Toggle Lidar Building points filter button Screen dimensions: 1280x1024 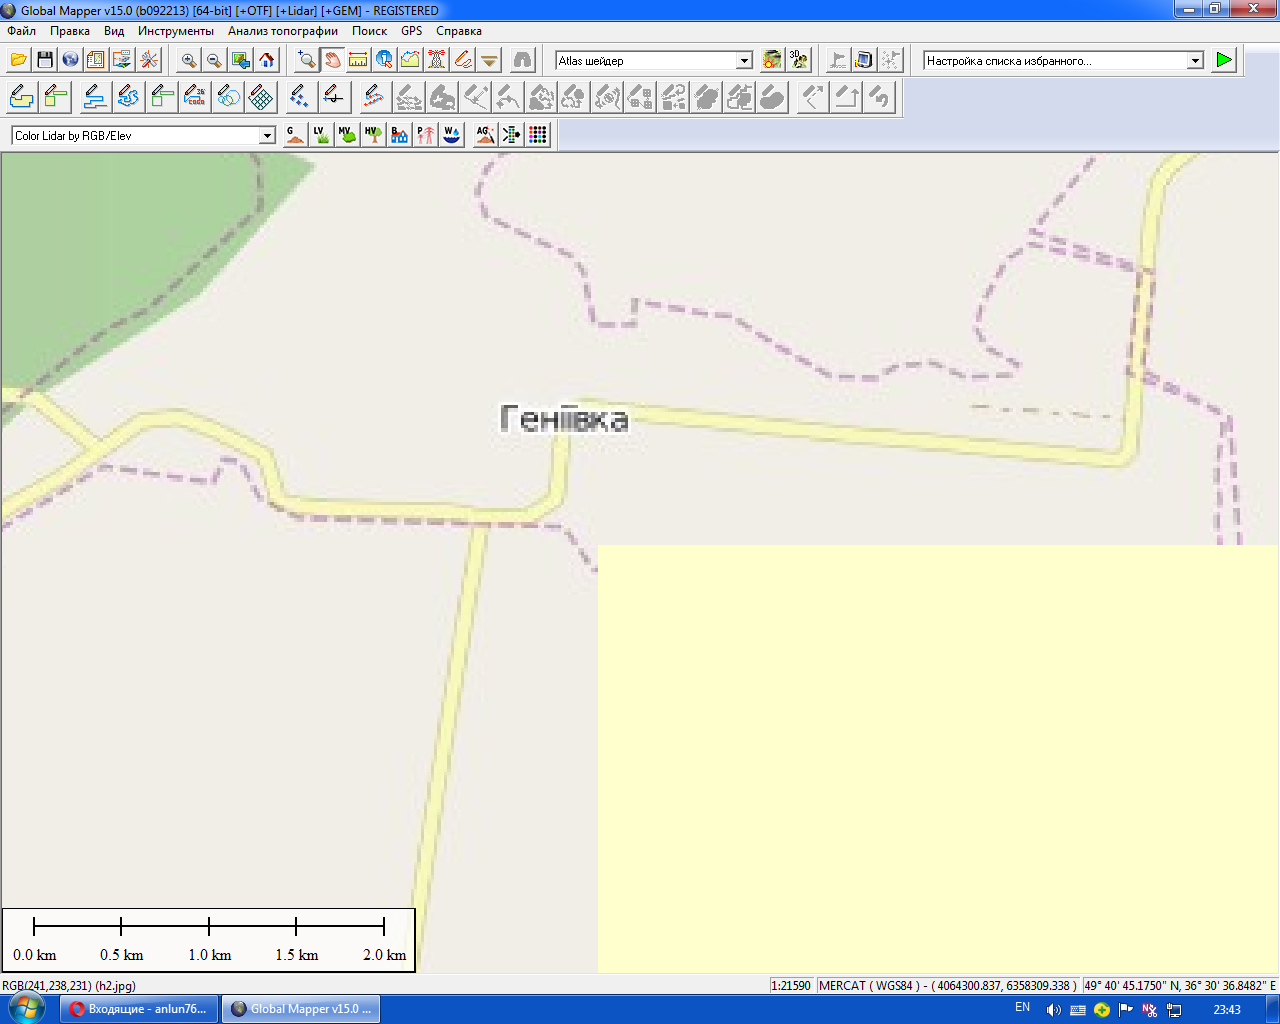[399, 135]
